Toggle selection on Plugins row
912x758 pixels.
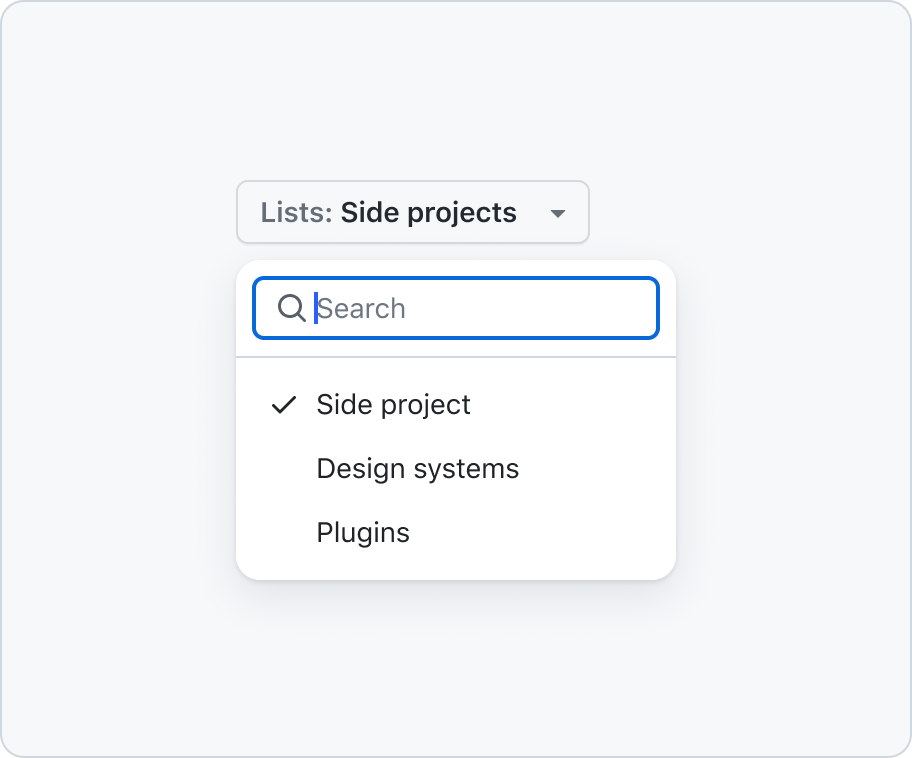coord(456,533)
